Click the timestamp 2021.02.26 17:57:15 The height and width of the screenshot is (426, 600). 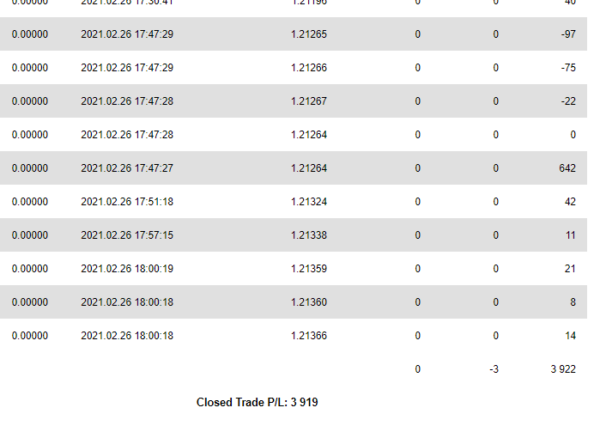tap(127, 235)
